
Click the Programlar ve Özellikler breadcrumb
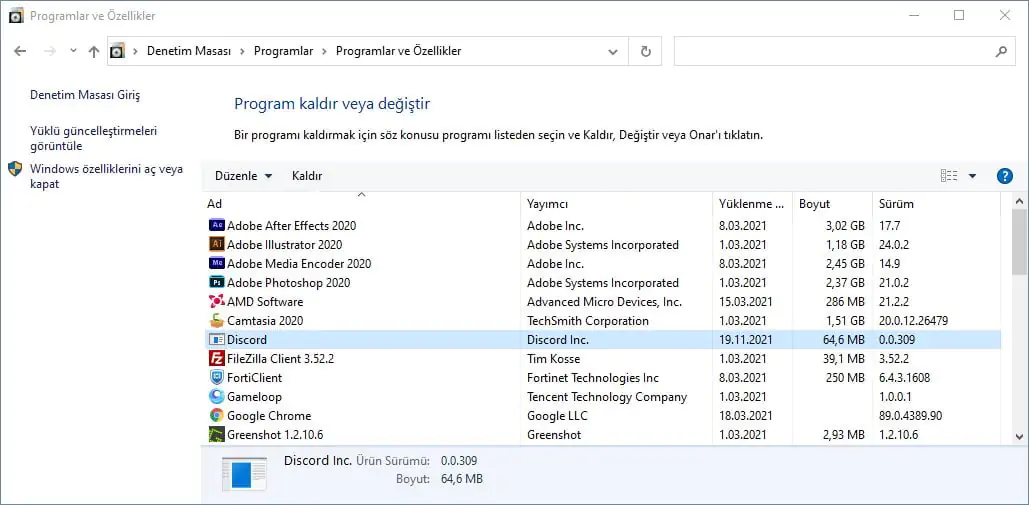coord(398,51)
